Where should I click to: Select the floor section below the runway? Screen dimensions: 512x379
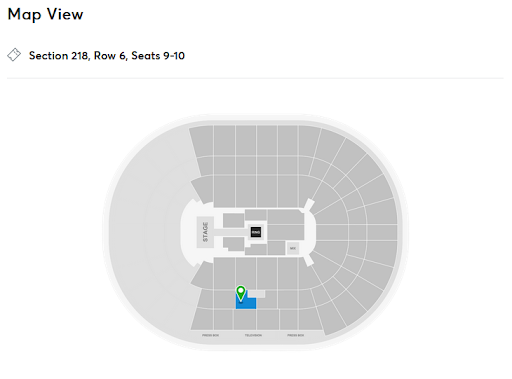tap(233, 244)
